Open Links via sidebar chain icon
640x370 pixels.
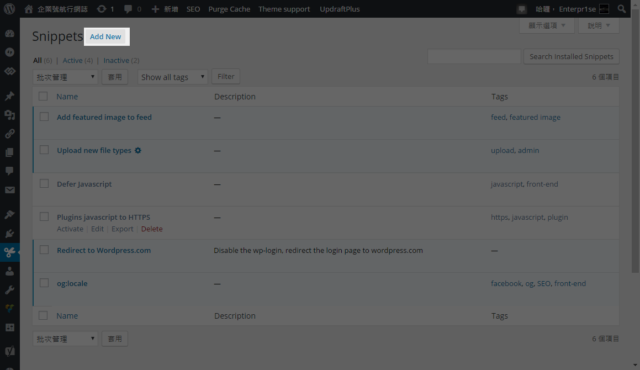point(9,134)
